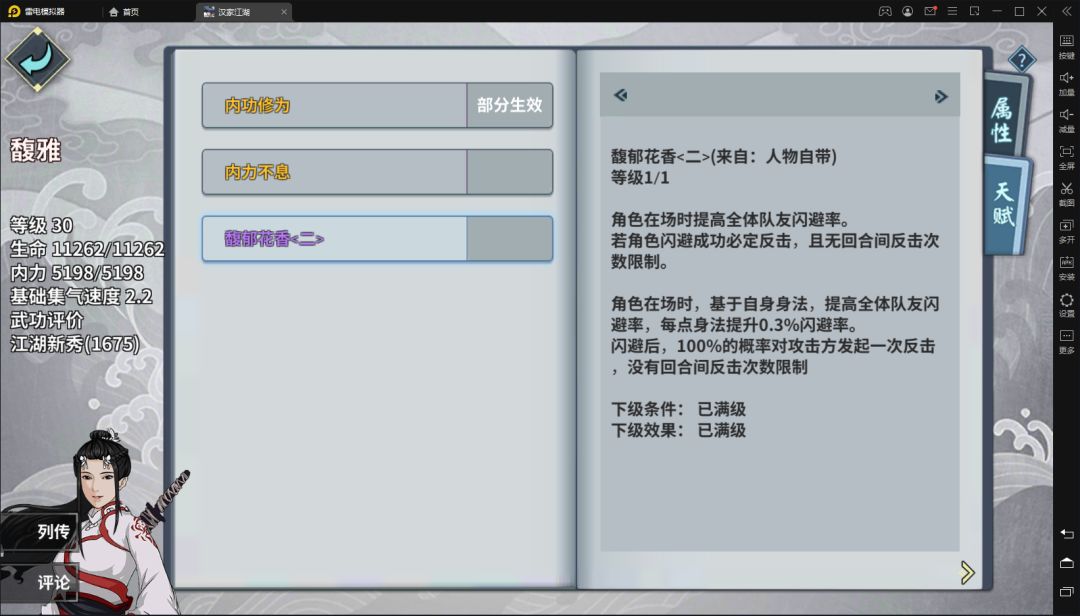1080x616 pixels.
Task: Open the 列传 biography button
Action: 39,531
